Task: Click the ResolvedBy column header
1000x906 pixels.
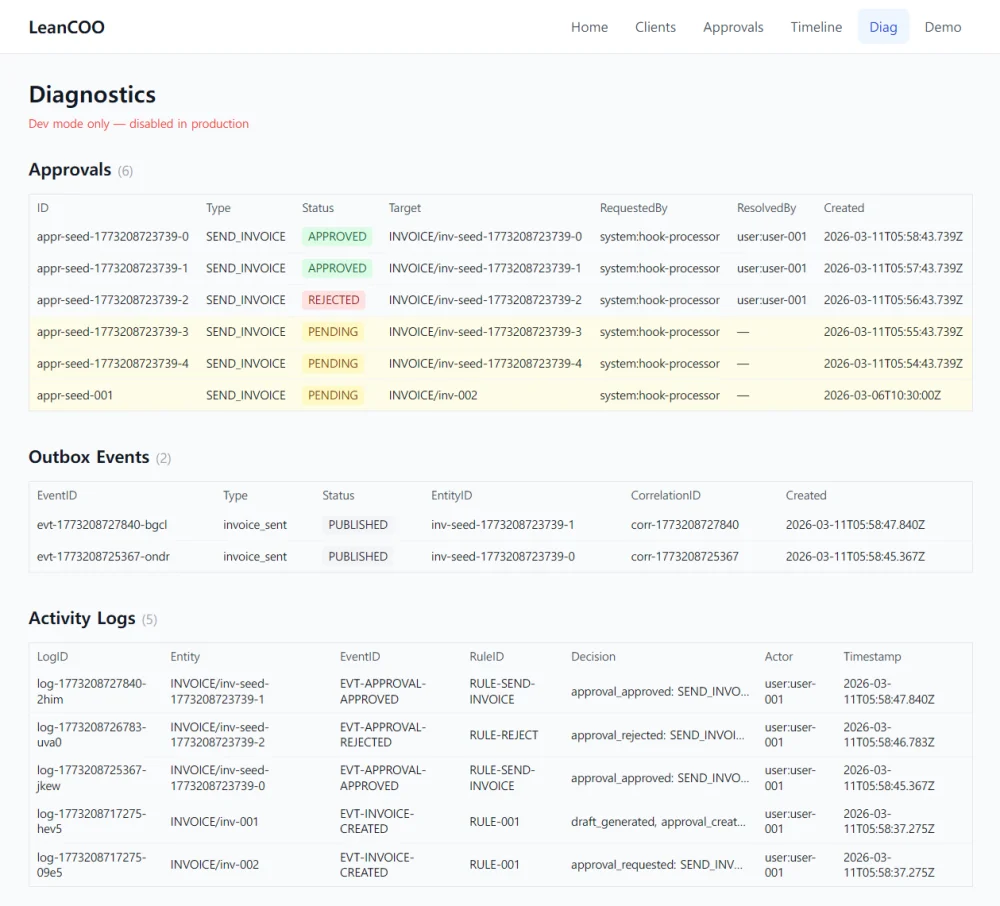Action: pyautogui.click(x=767, y=208)
